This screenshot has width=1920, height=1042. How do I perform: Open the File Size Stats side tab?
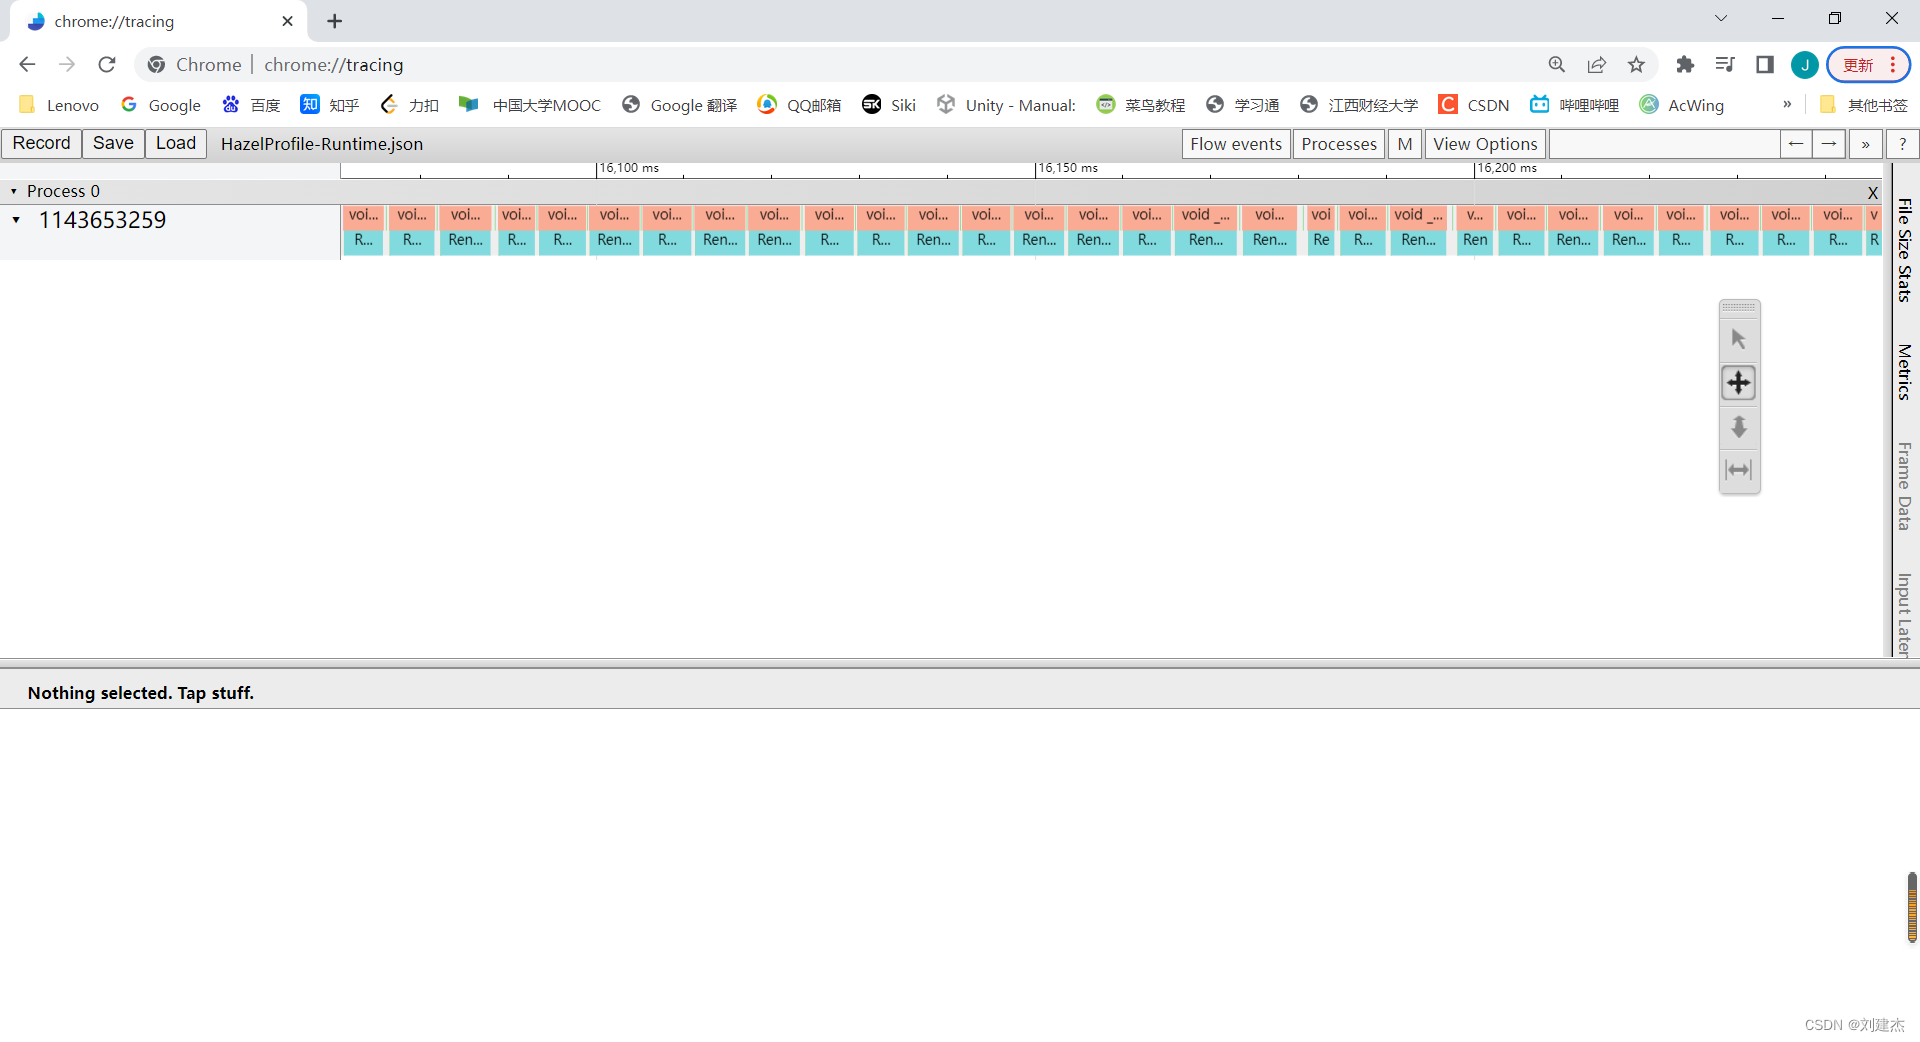(x=1905, y=250)
